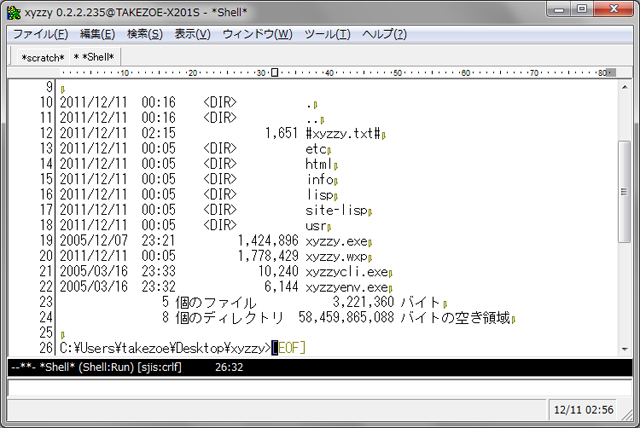Click the total 3,221,360 バイト

[x=386, y=302]
